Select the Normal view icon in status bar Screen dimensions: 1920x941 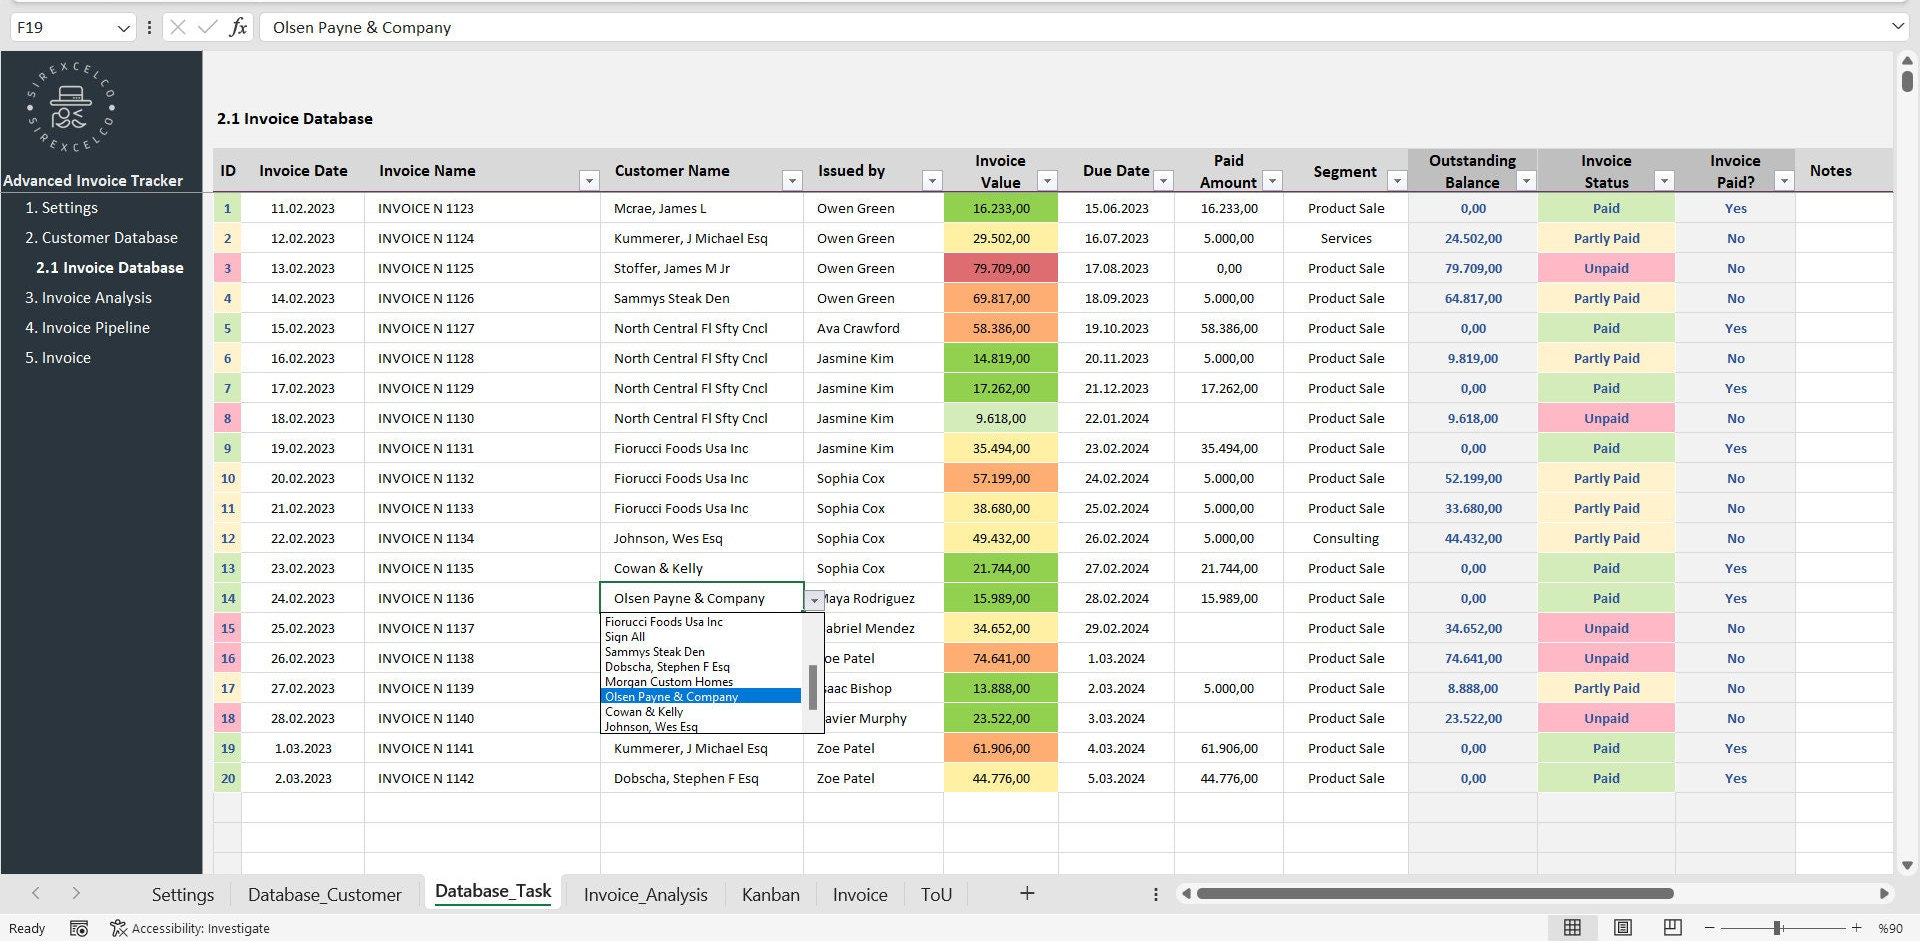tap(1572, 927)
